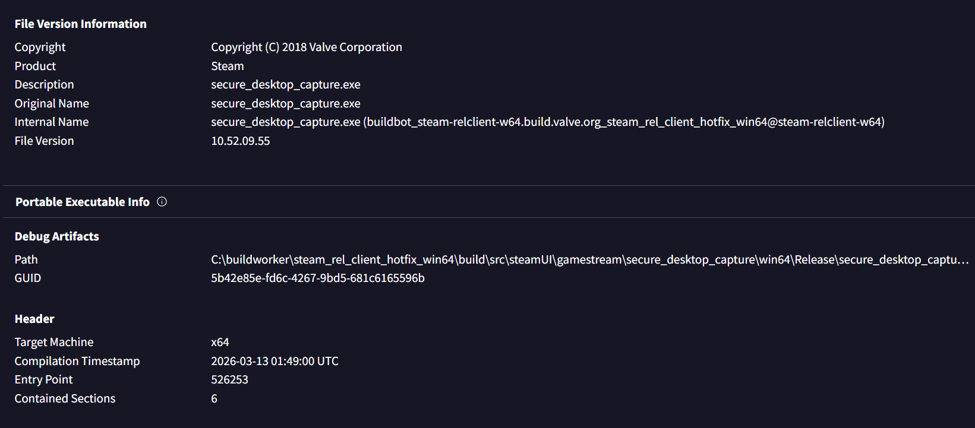Click the Portable Executable Info heading
Screen dimensions: 975x428
tap(82, 202)
